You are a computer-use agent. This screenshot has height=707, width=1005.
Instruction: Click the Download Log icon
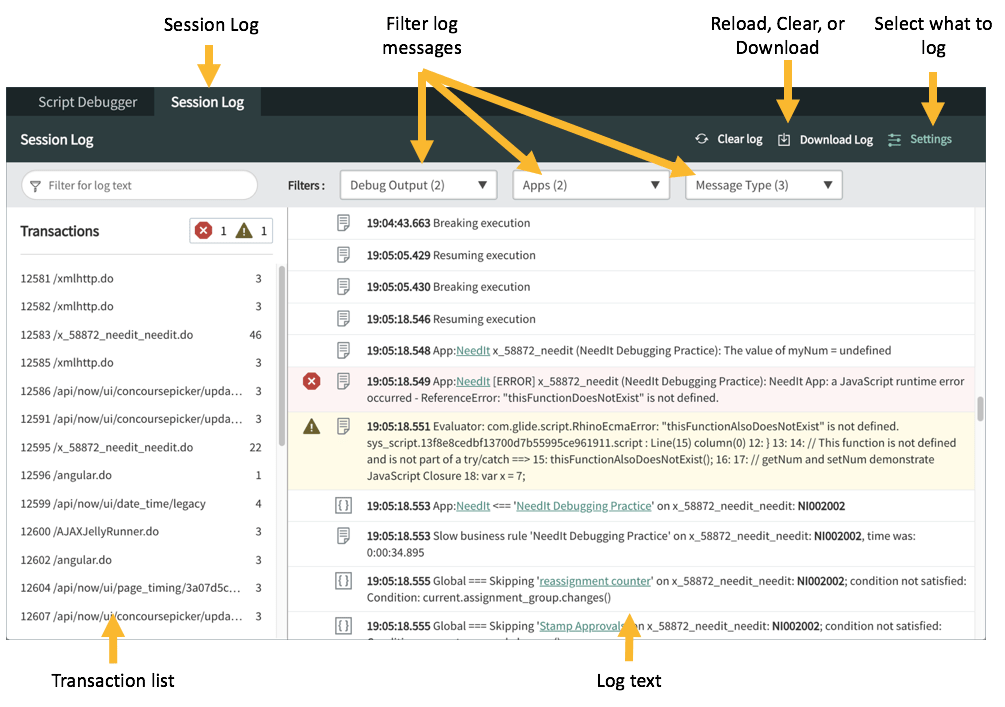coord(783,139)
